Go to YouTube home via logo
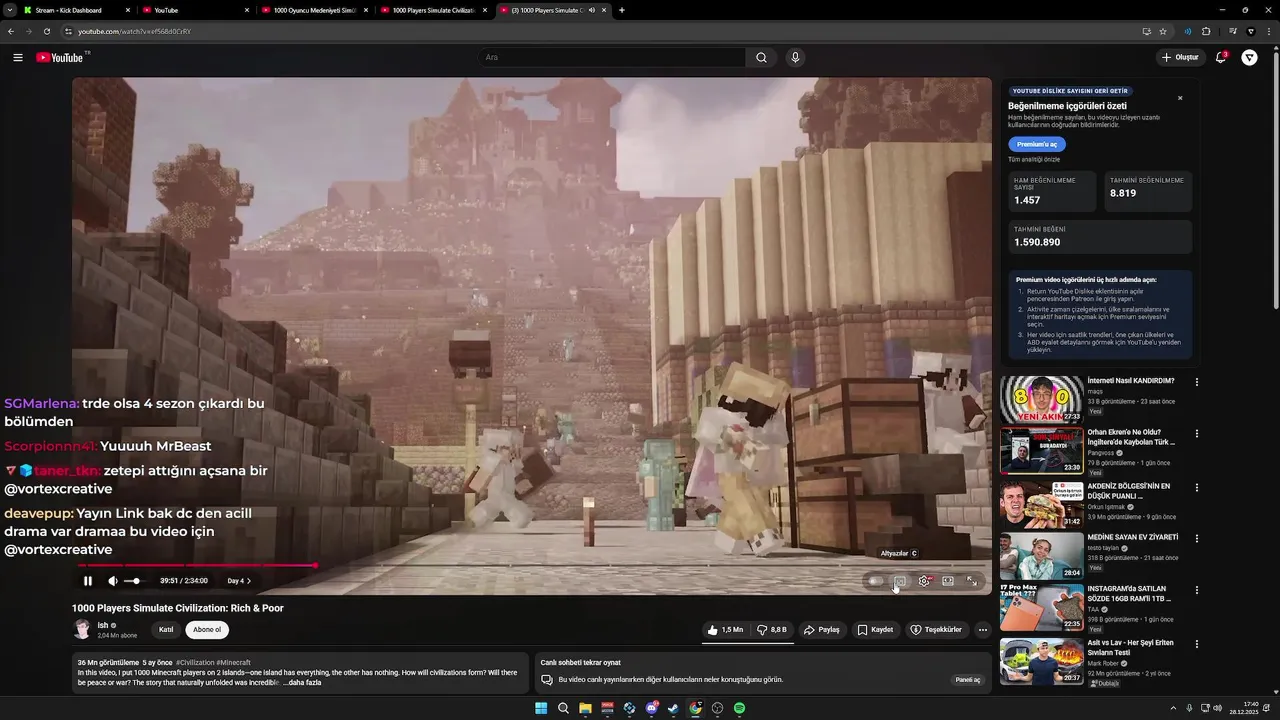The image size is (1280, 720). coord(60,57)
